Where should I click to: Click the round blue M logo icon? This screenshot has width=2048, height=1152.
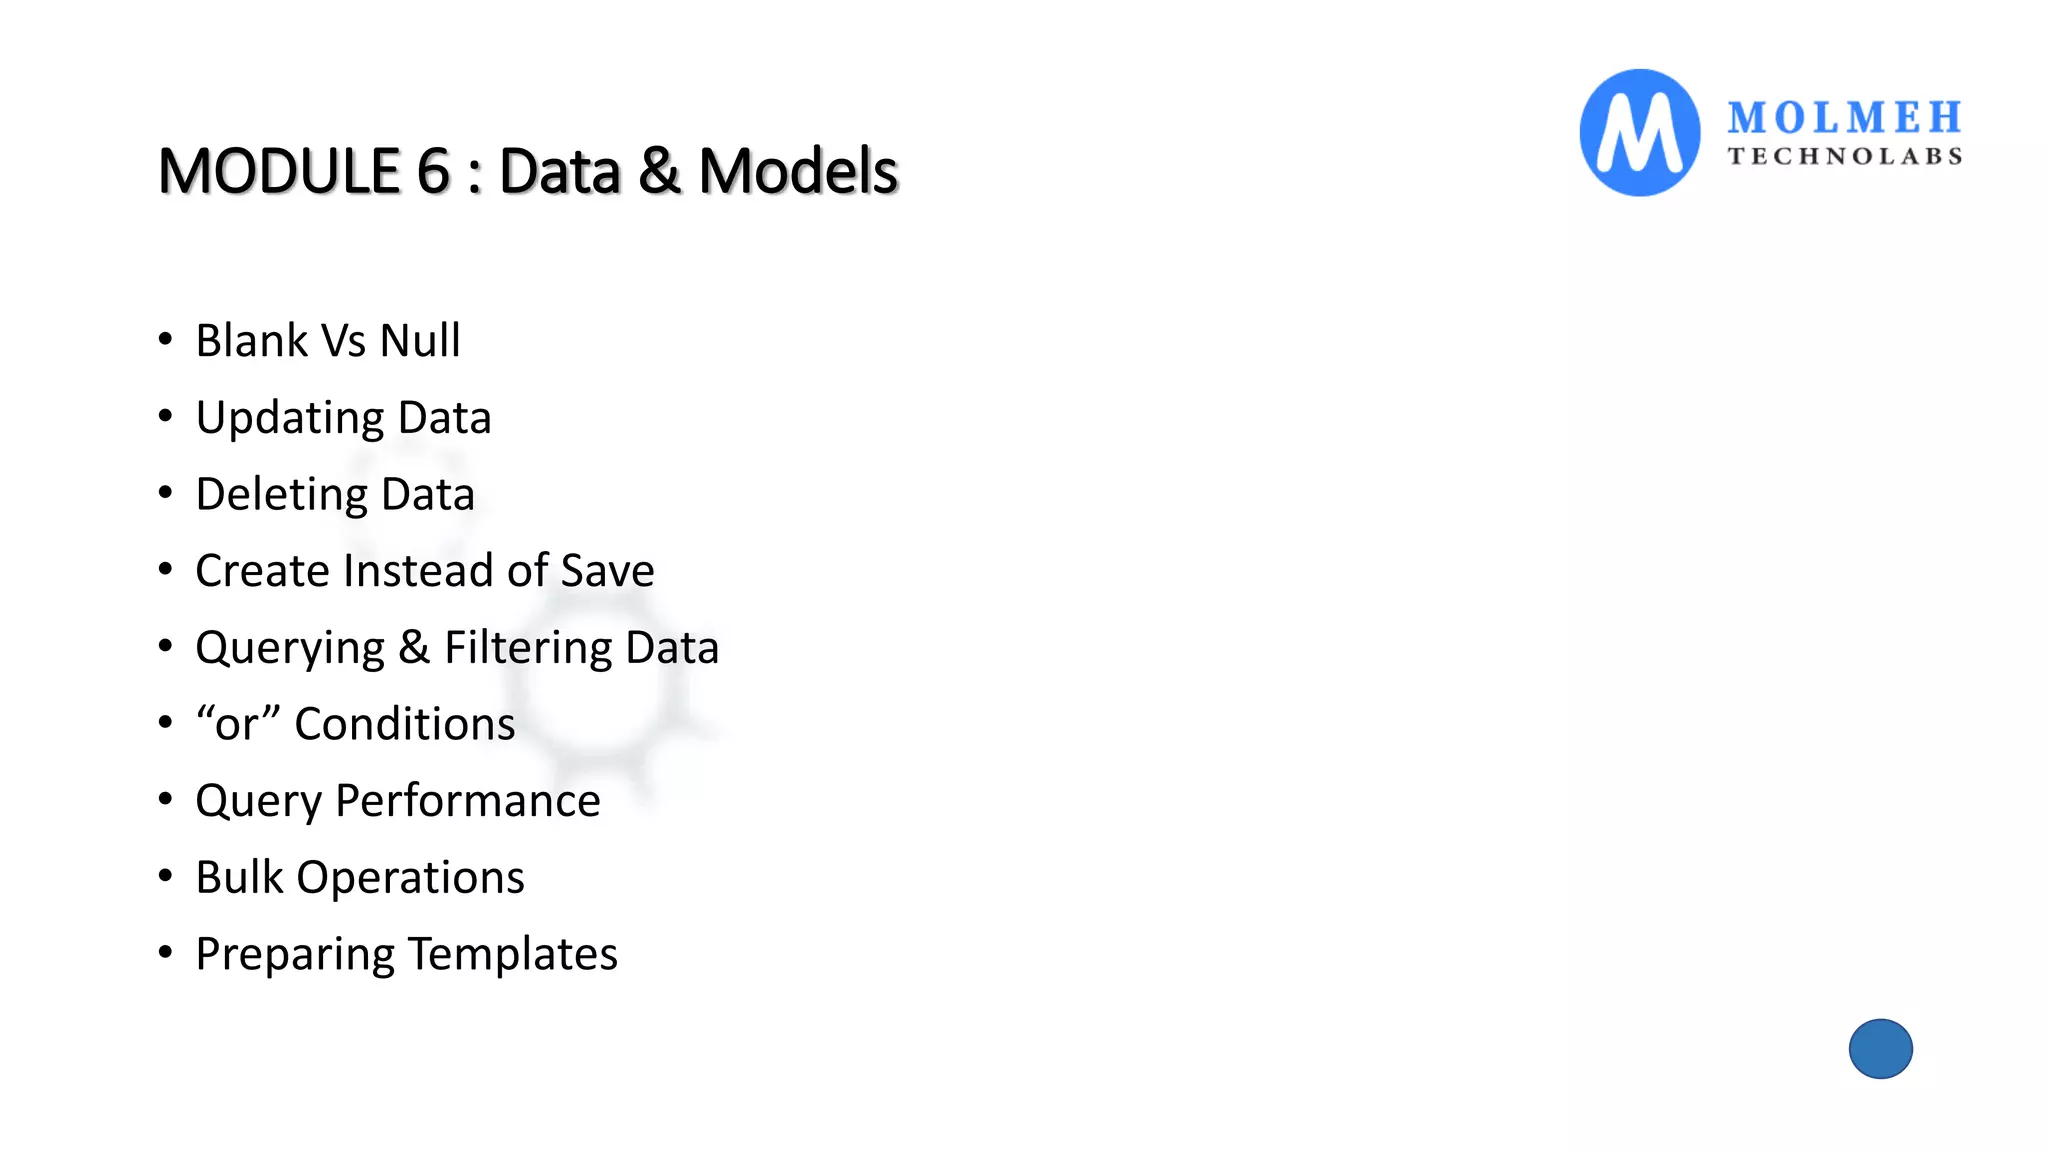click(1639, 132)
